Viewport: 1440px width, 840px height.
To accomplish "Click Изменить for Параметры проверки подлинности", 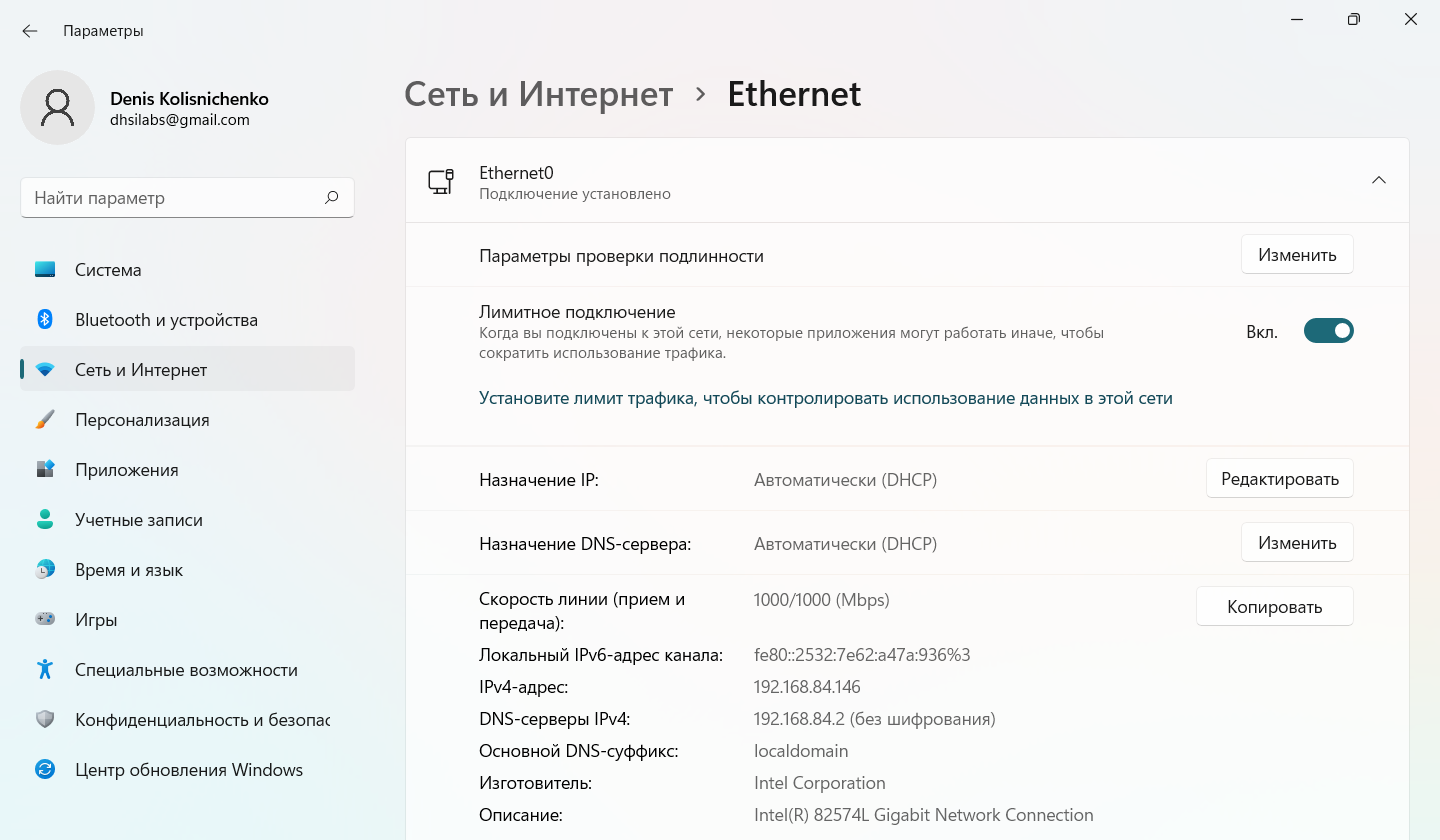I will pos(1297,255).
